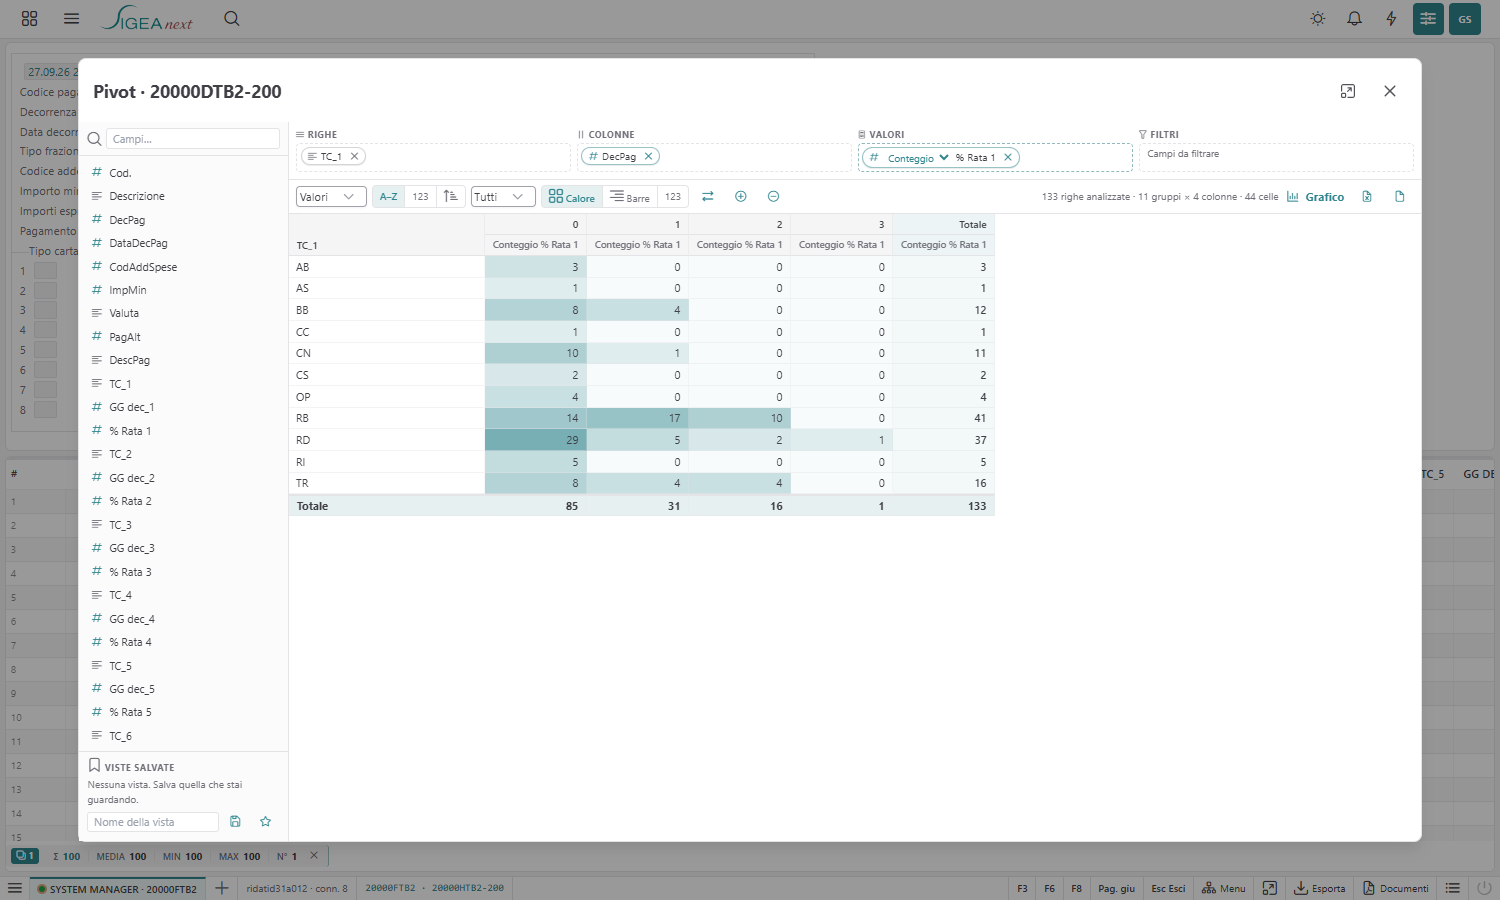Export the pivot to an Excel file
1500x900 pixels.
pos(1367,197)
